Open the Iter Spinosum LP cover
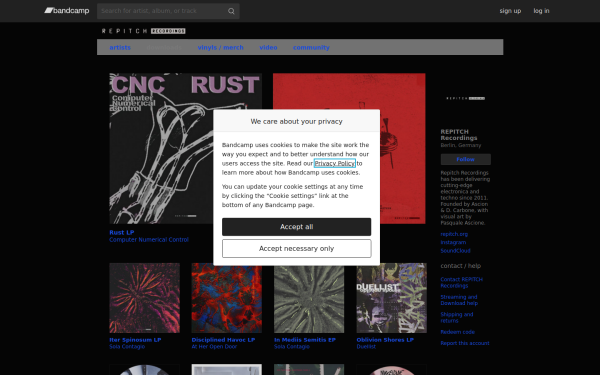Screen dimensions: 600x375 pos(145,298)
